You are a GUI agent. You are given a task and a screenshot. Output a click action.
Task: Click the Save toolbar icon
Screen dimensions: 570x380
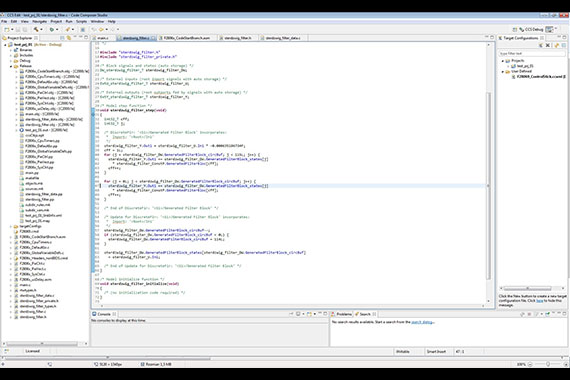coord(17,29)
